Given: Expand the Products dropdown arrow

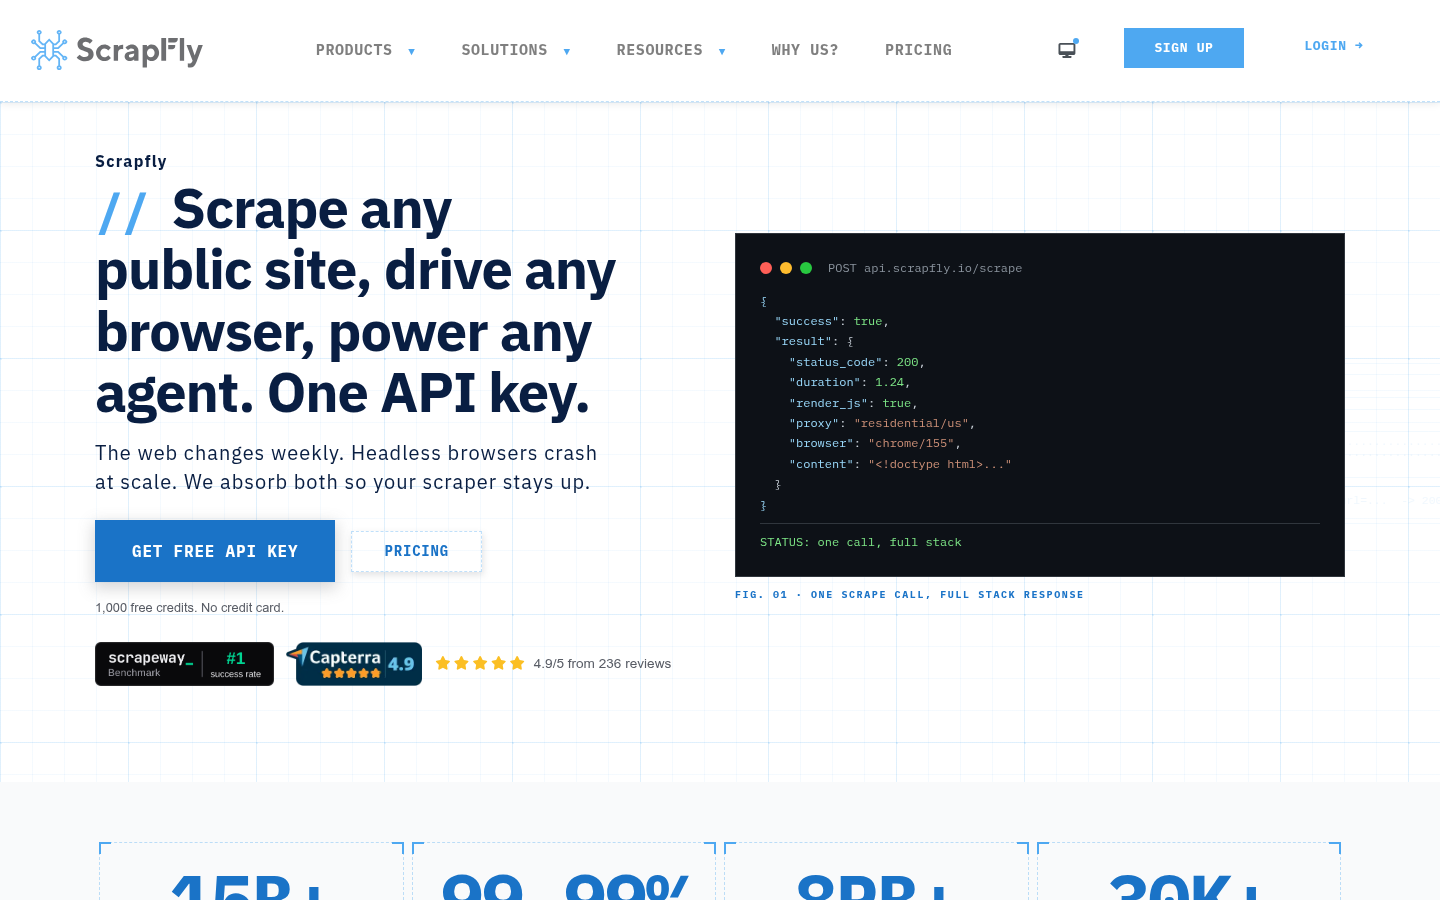Looking at the screenshot, I should (411, 51).
